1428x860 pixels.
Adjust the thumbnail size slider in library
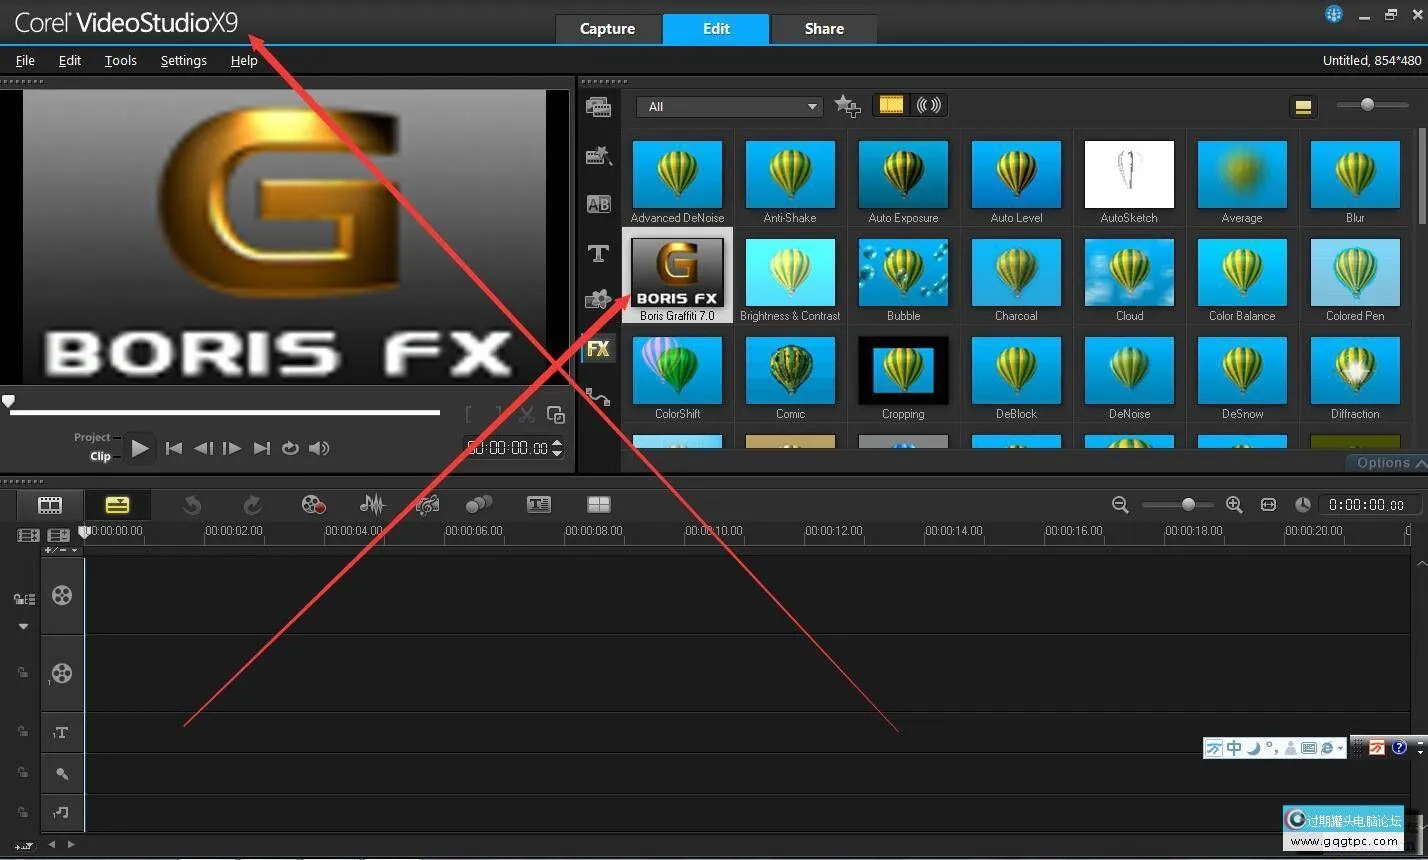tap(1367, 105)
